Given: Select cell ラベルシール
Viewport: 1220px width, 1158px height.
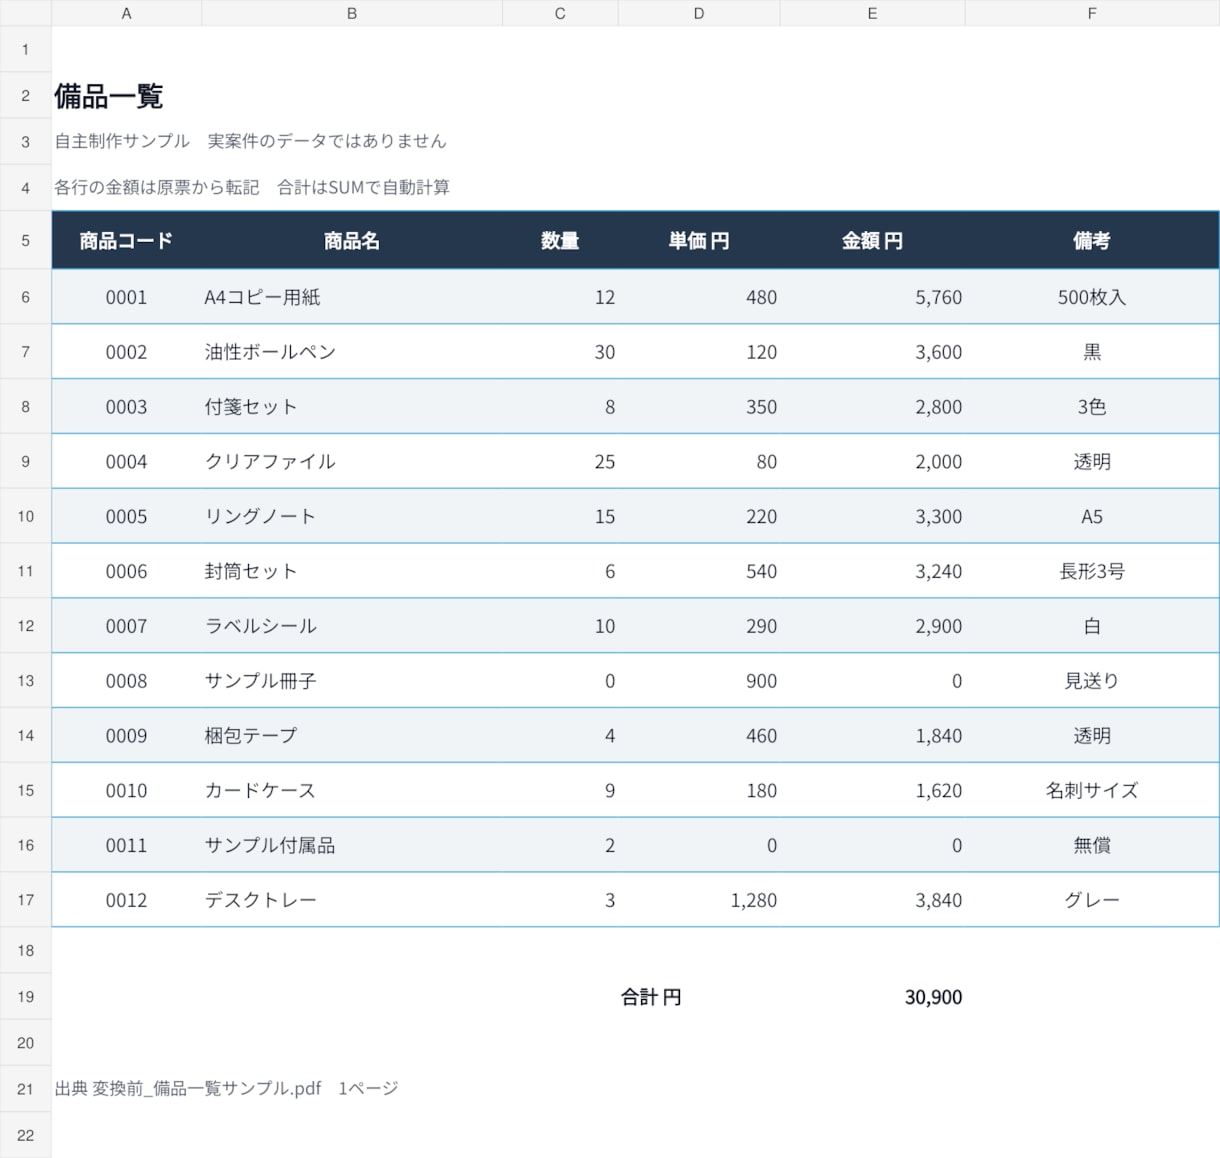Looking at the screenshot, I should 352,626.
